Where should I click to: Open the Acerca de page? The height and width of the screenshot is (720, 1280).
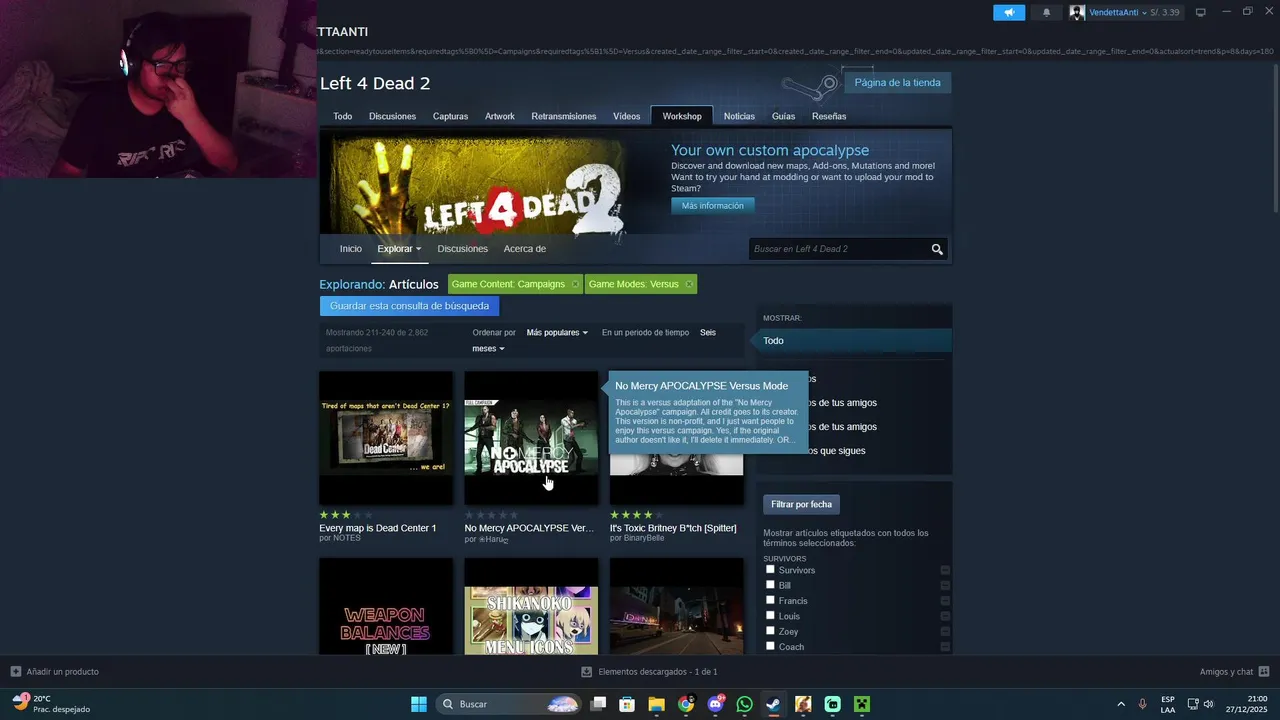coord(525,249)
